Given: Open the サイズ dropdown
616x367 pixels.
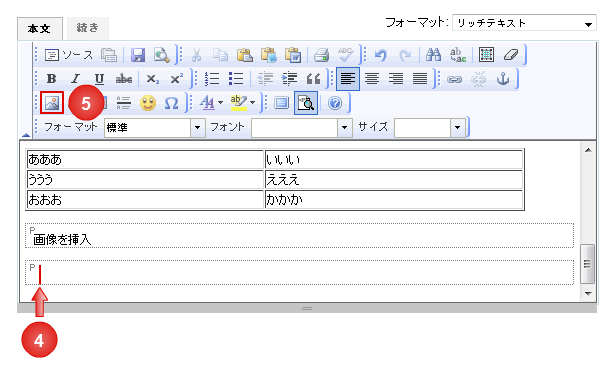Looking at the screenshot, I should pos(429,127).
